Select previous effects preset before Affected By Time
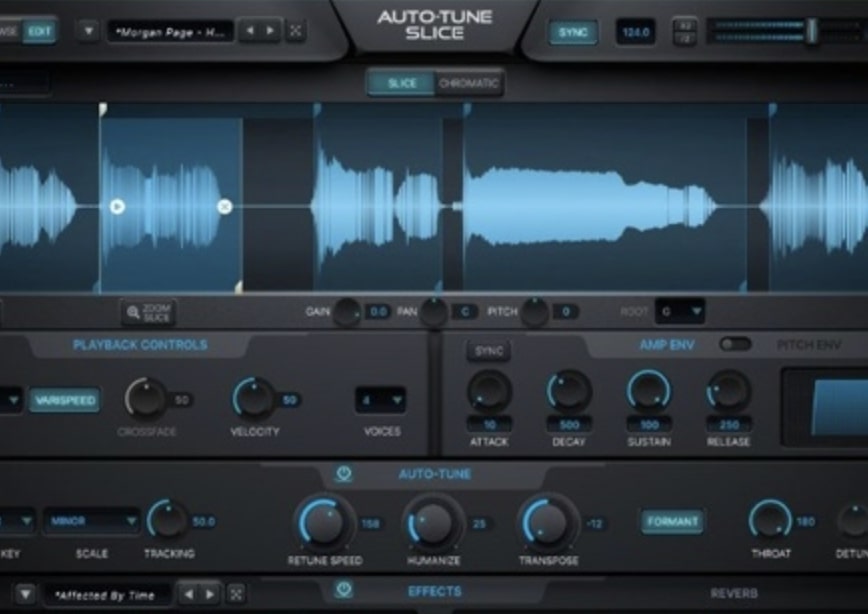The height and width of the screenshot is (614, 868). (x=189, y=595)
